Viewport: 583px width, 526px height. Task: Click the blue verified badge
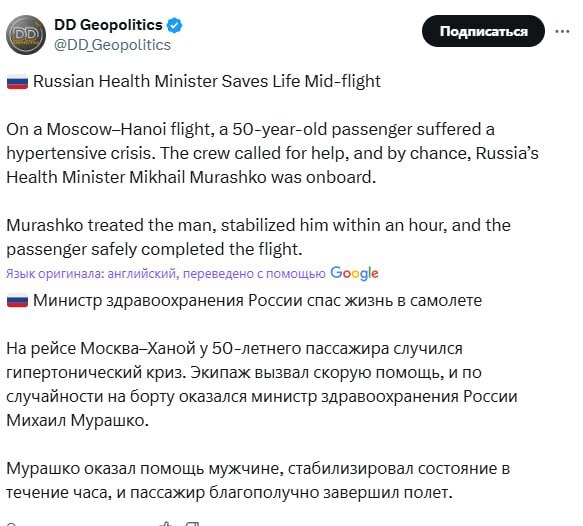pos(175,25)
